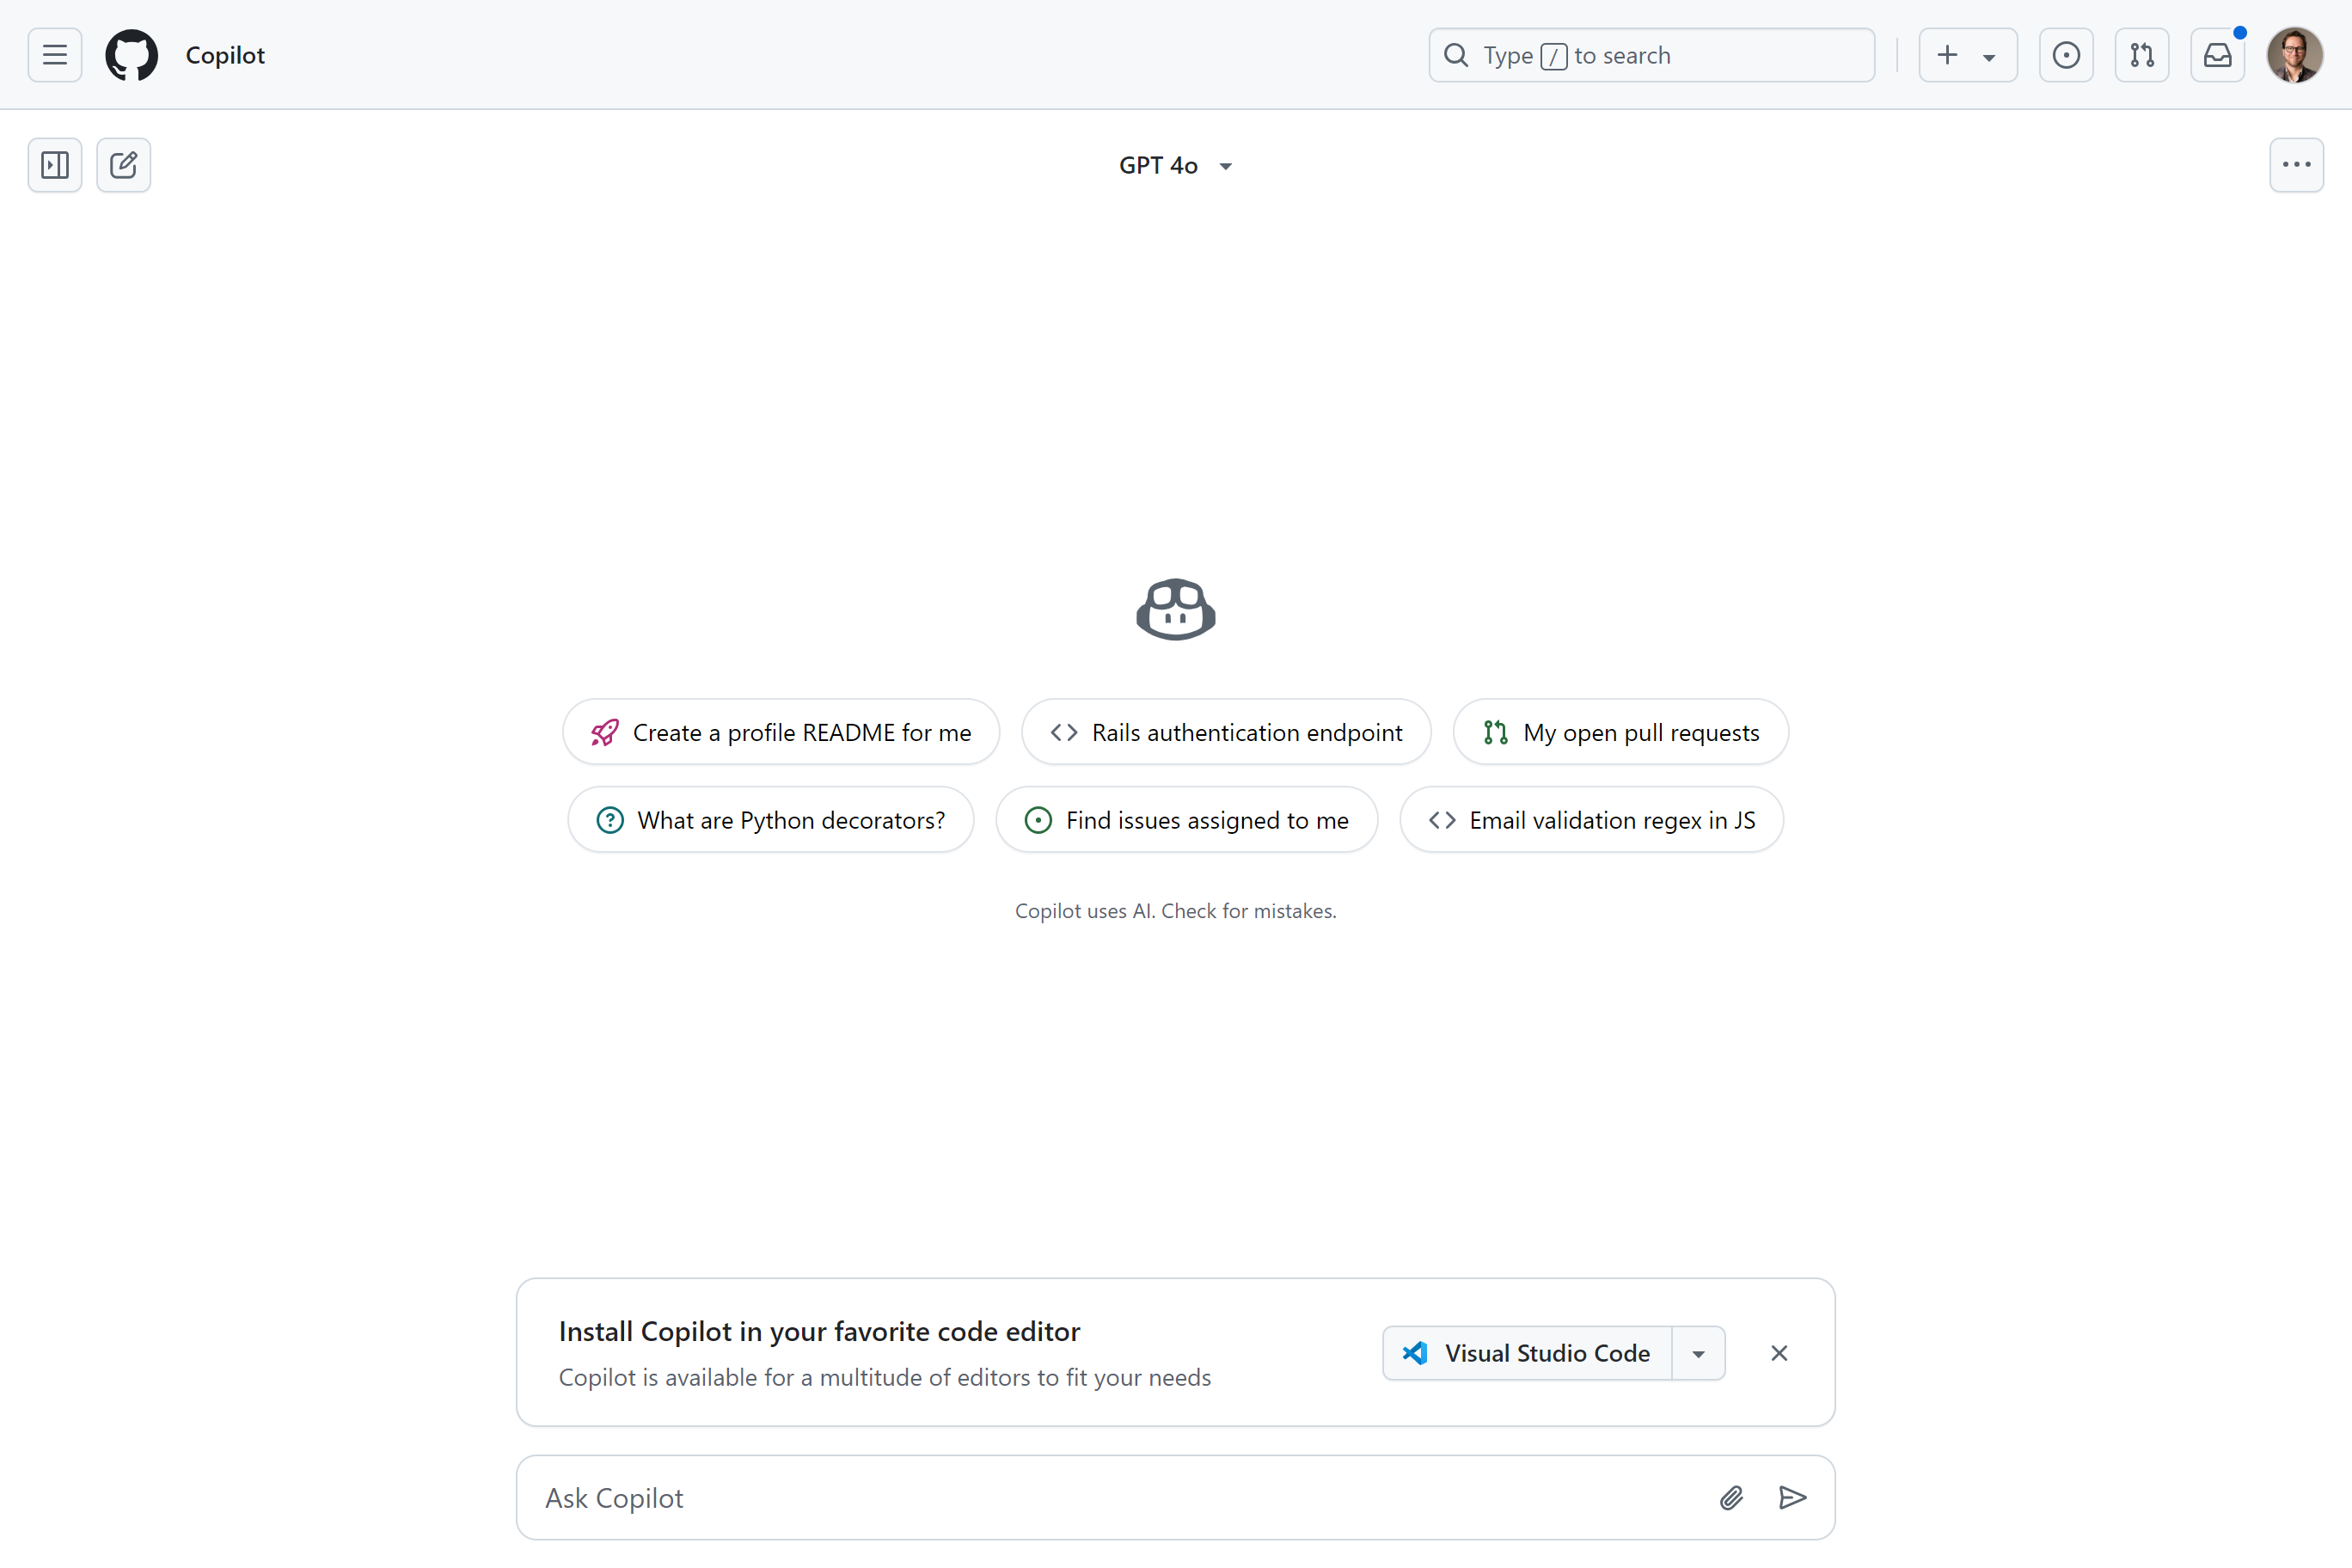Dismiss the install Copilot banner
Image resolution: width=2352 pixels, height=1568 pixels.
1779,1353
